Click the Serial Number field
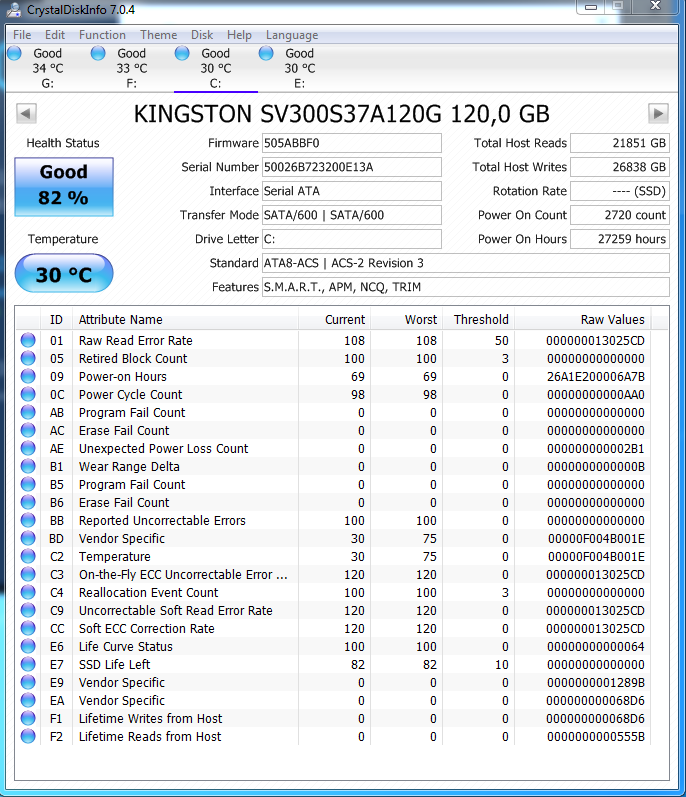The image size is (686, 797). (x=351, y=167)
